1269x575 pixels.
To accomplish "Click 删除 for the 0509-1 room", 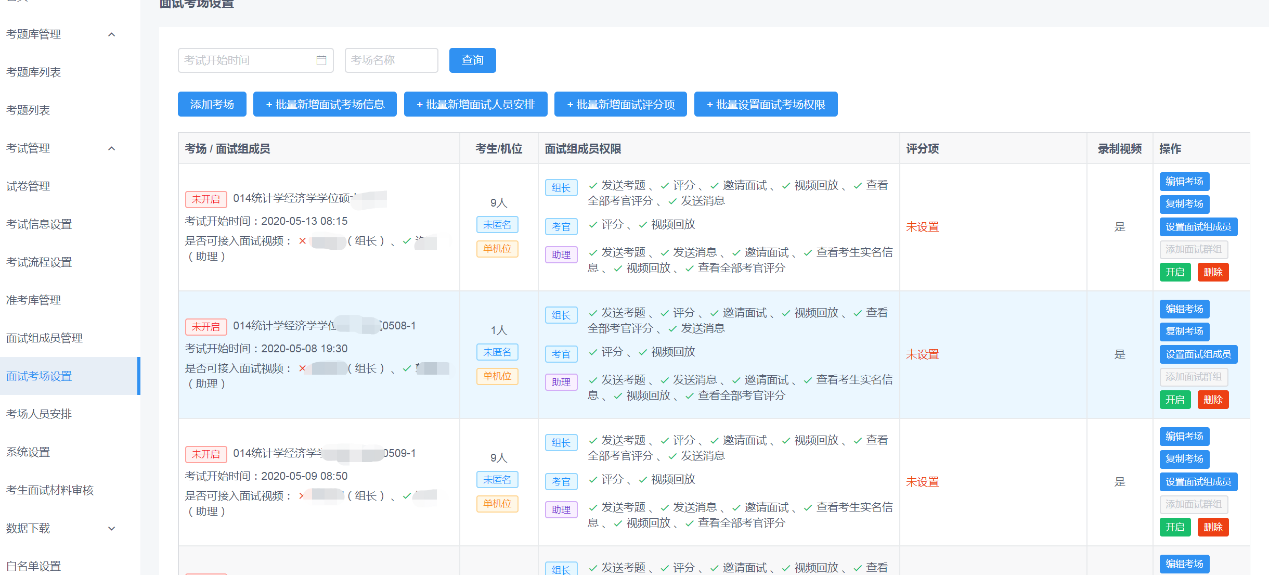I will point(1213,527).
